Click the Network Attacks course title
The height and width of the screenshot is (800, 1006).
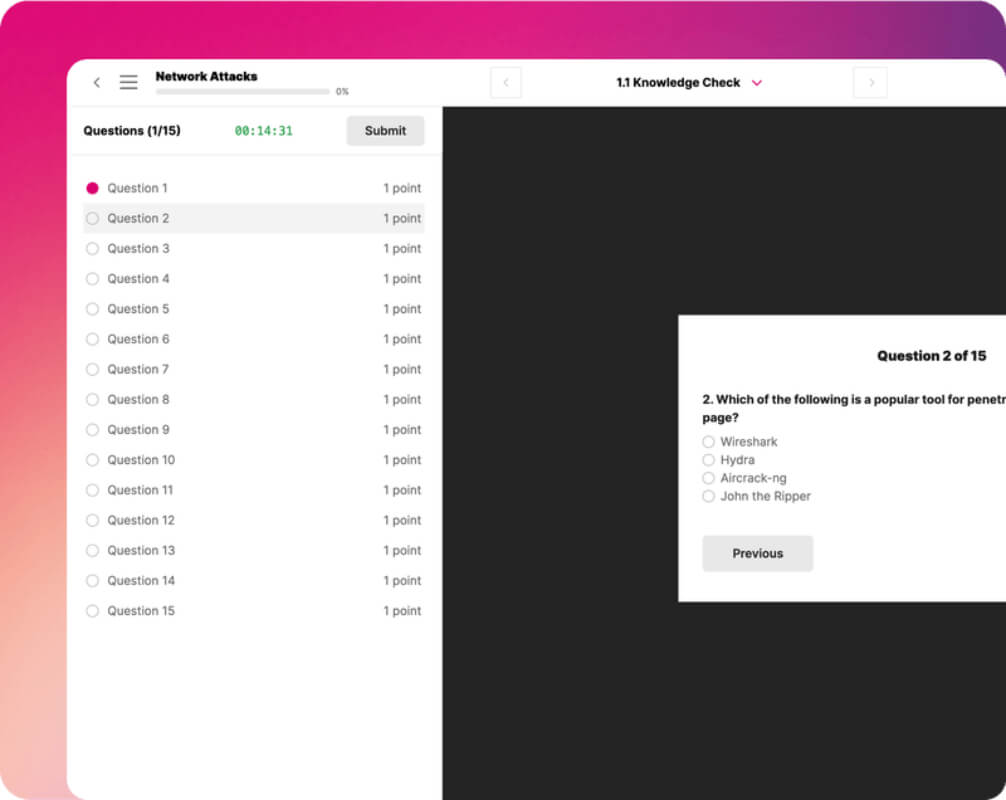click(x=207, y=76)
